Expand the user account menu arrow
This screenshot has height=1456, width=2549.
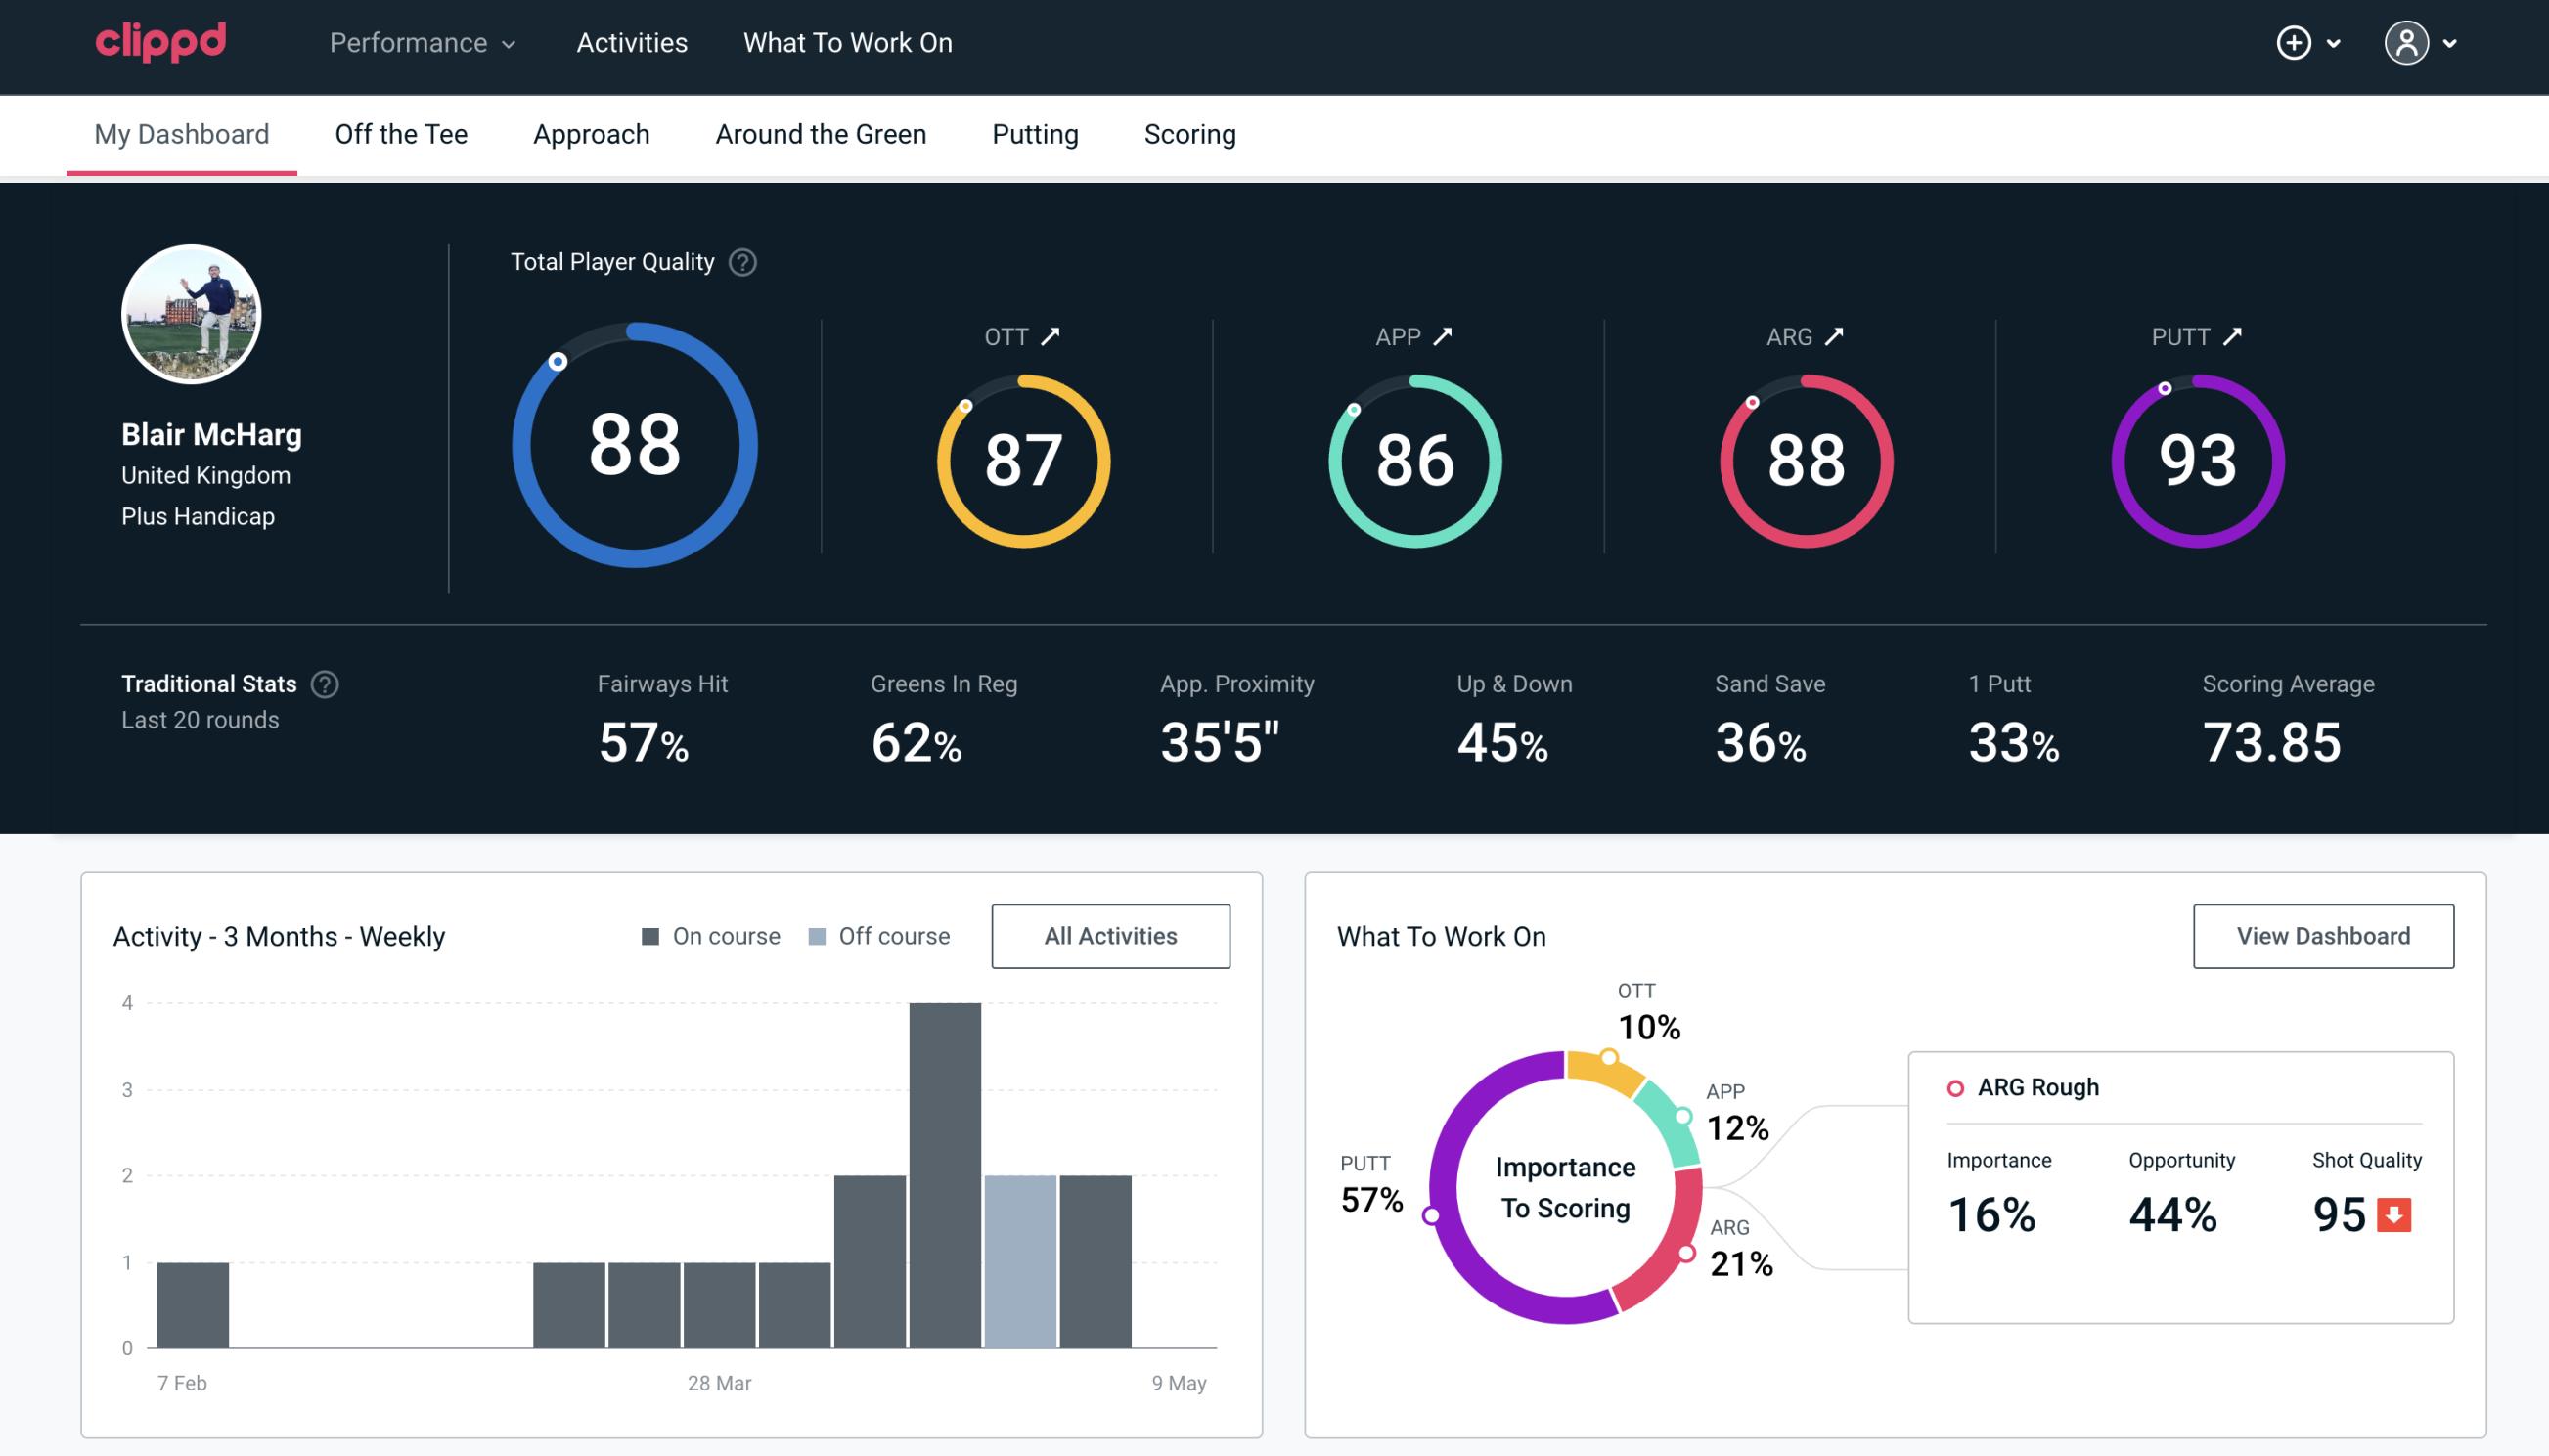click(2451, 44)
